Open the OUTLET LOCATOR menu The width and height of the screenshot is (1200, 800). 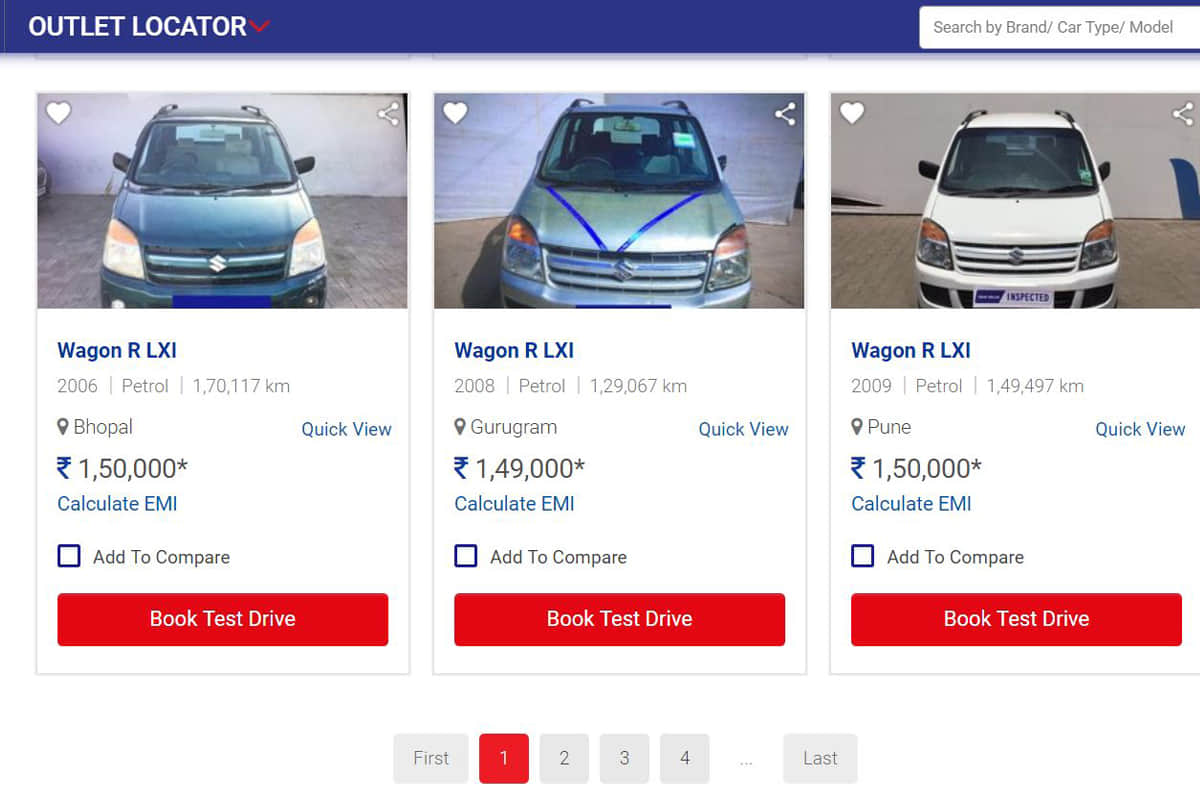coord(138,26)
